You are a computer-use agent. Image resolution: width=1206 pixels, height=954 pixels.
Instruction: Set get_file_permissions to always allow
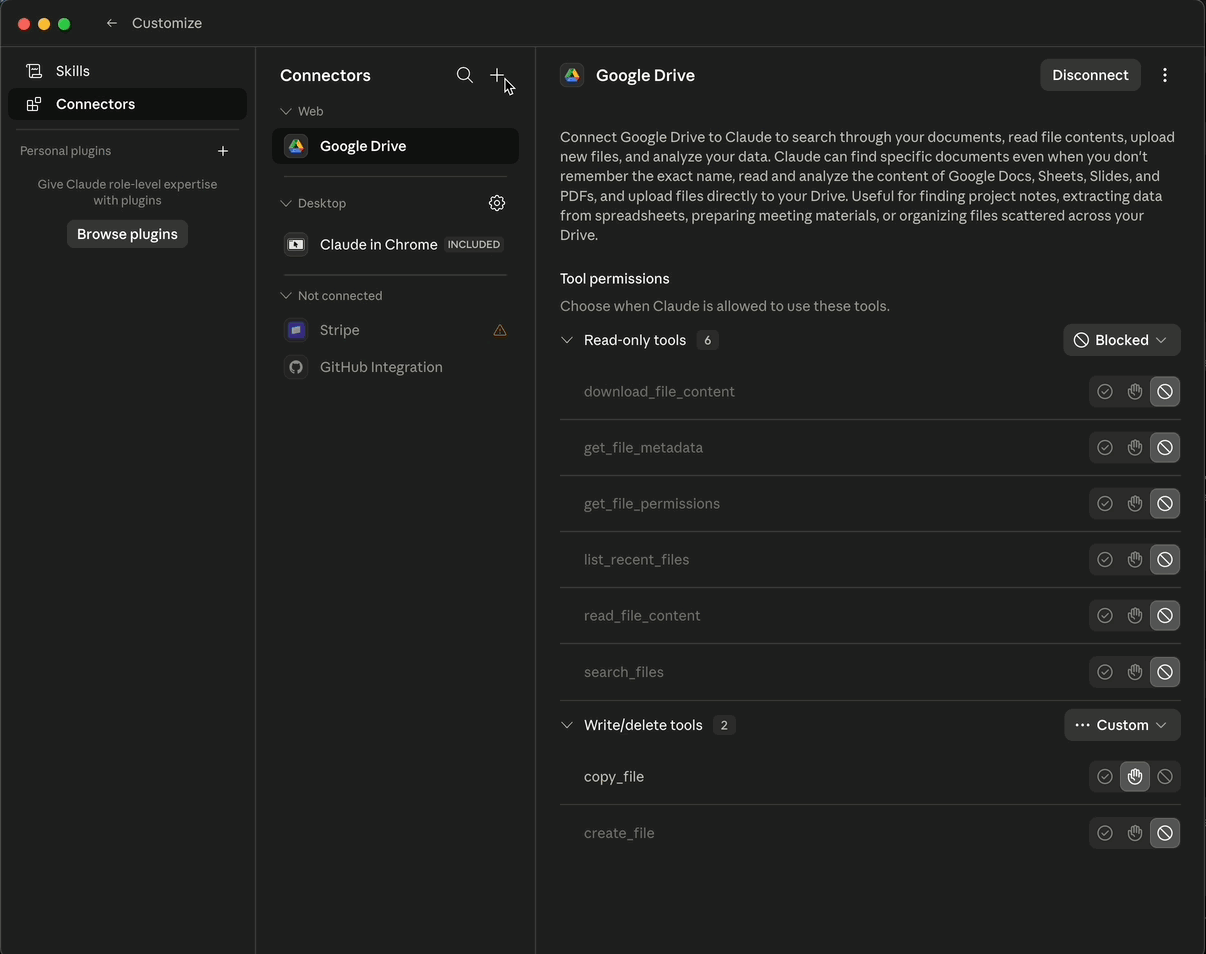[x=1105, y=504]
